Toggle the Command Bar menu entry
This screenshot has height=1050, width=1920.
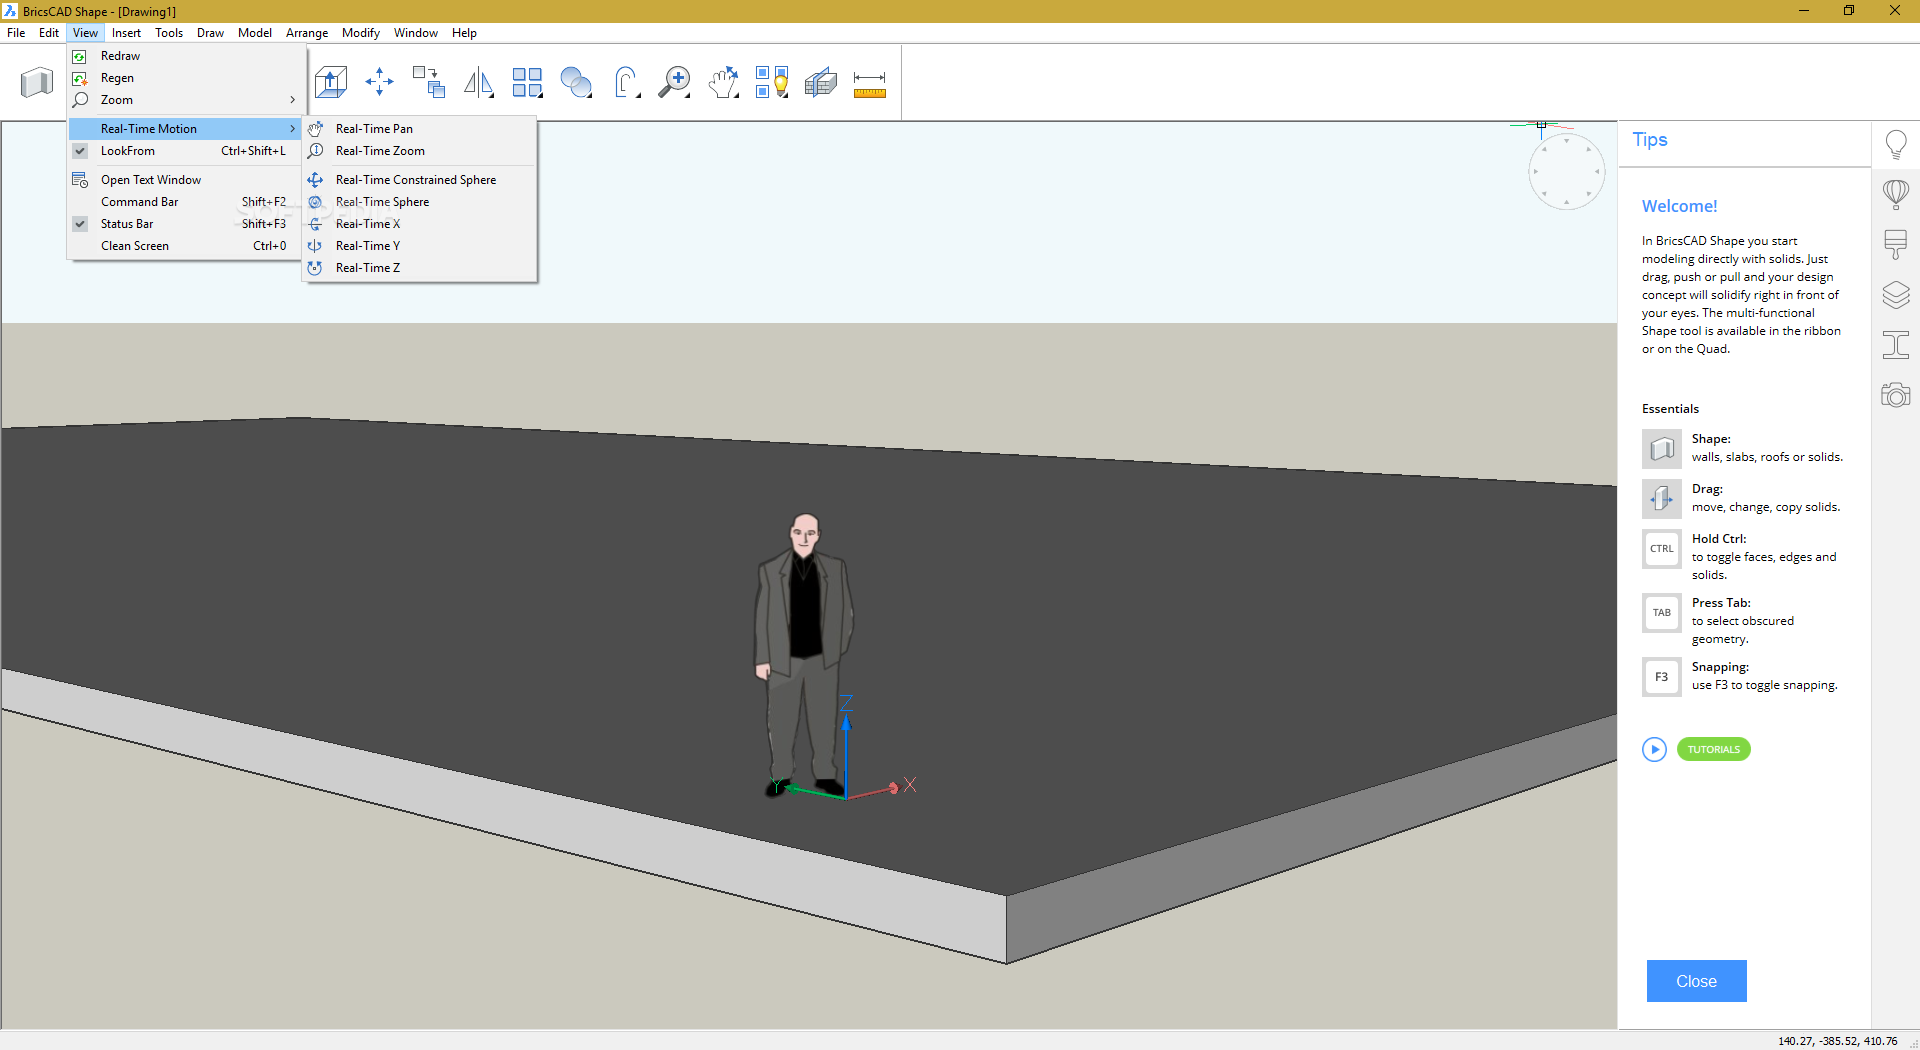pyautogui.click(x=186, y=202)
